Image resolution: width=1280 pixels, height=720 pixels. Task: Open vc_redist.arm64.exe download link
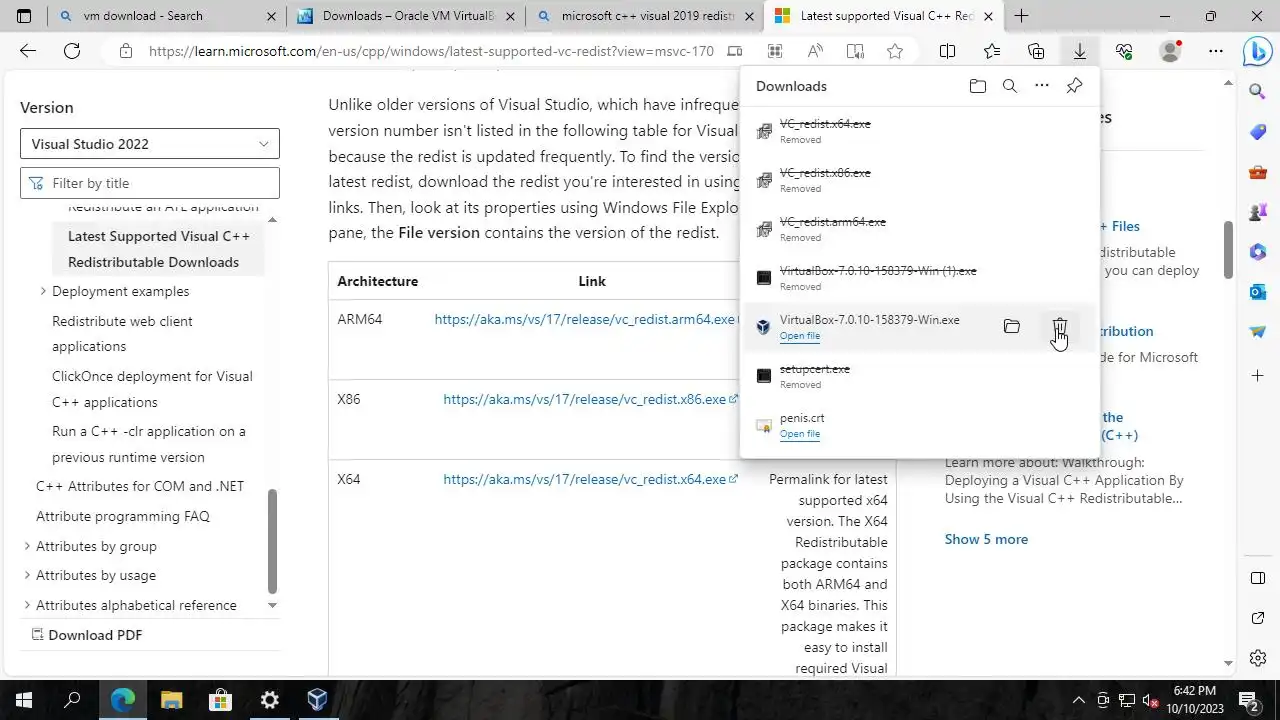[x=585, y=319]
